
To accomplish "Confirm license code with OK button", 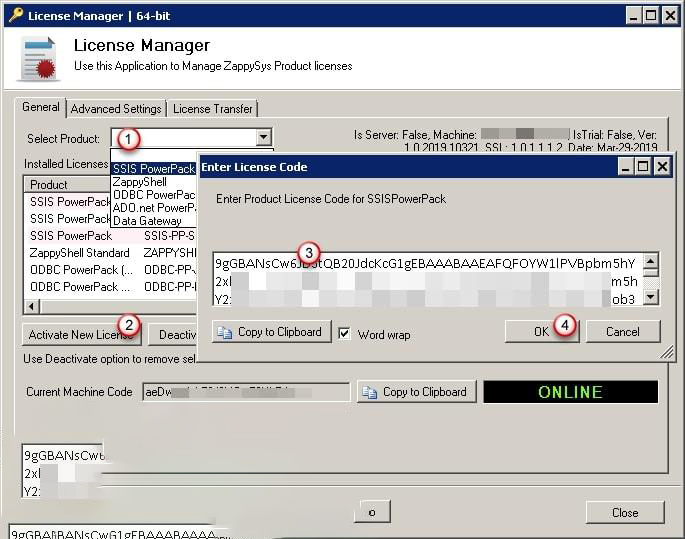I will (x=542, y=332).
